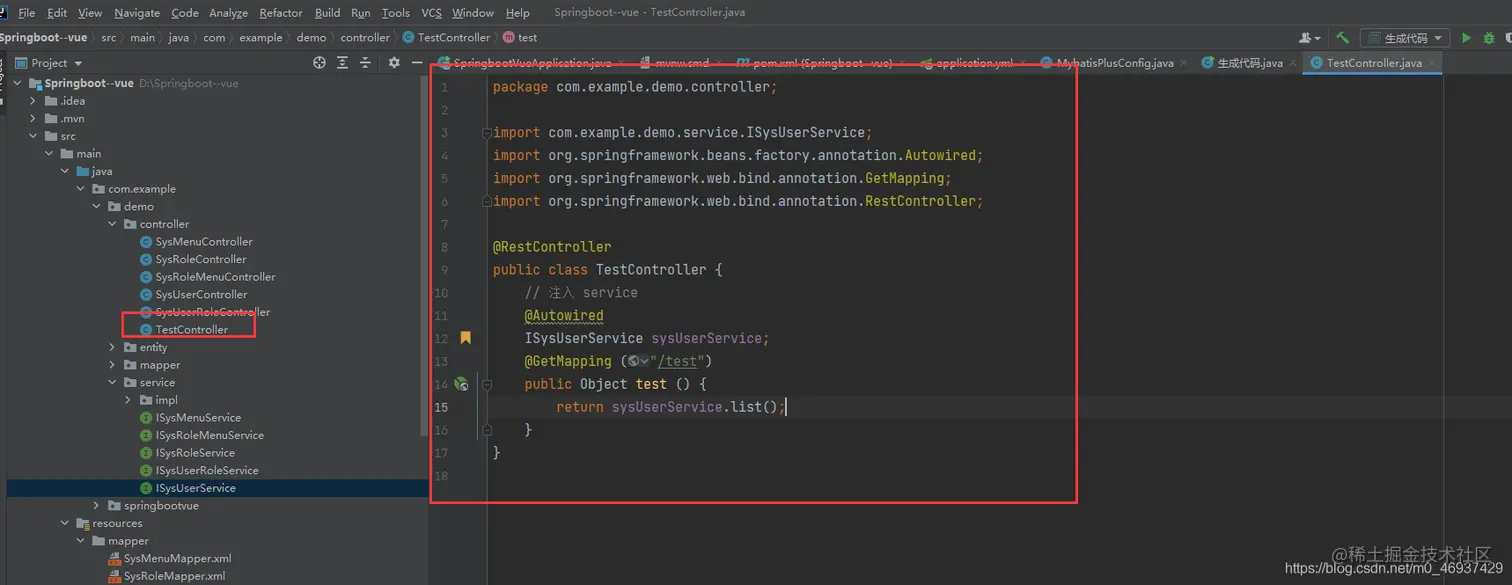Select SysUserController in project tree
Screen dimensions: 1512x585
[201, 294]
